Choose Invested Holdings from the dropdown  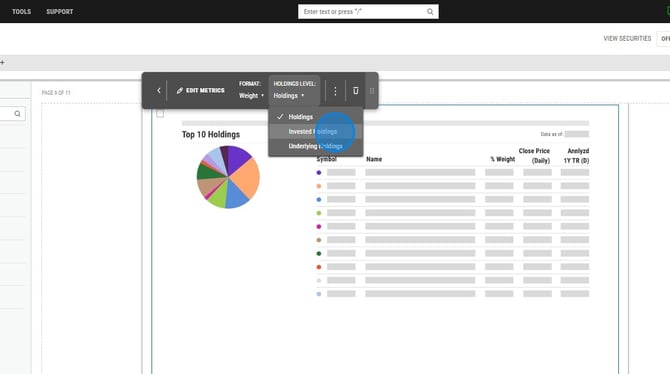(316, 132)
